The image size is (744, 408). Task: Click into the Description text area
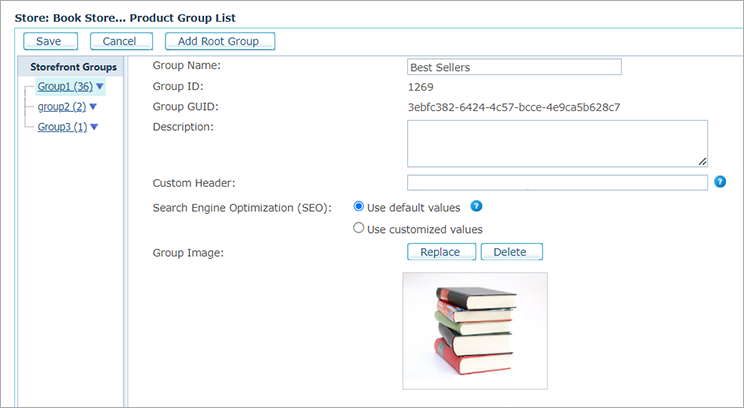pos(556,143)
